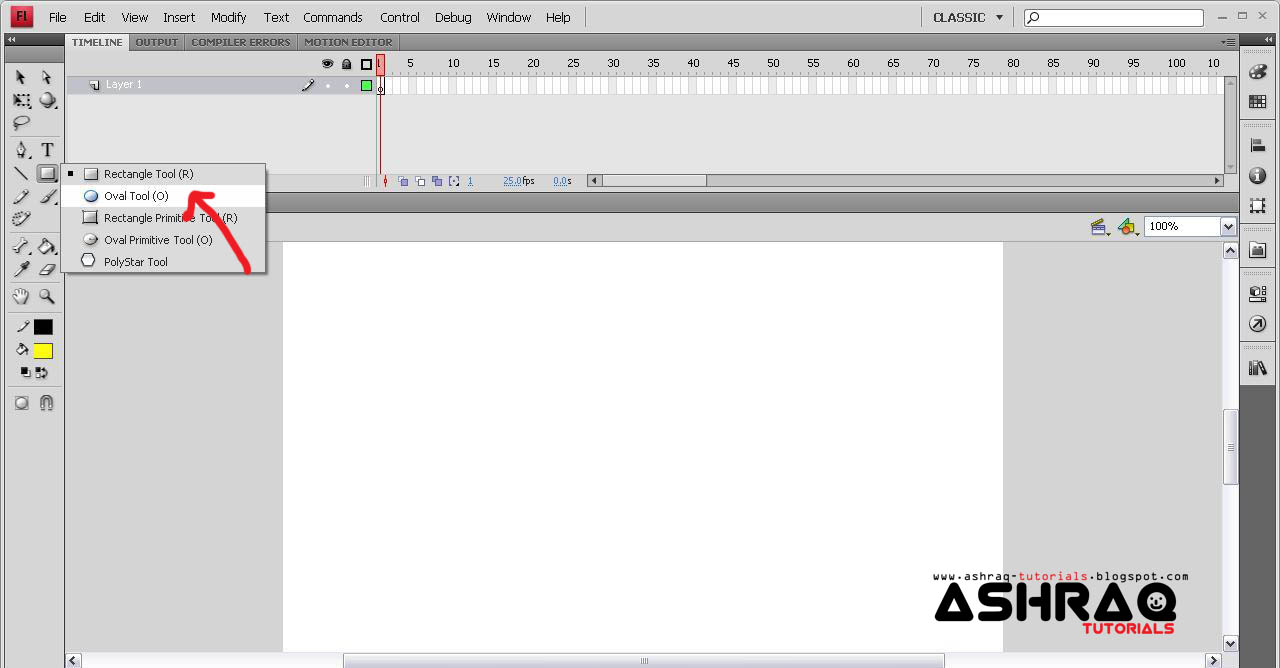Select PolyStar Tool from flyout menu
Screen dimensions: 1280x668
tap(135, 262)
